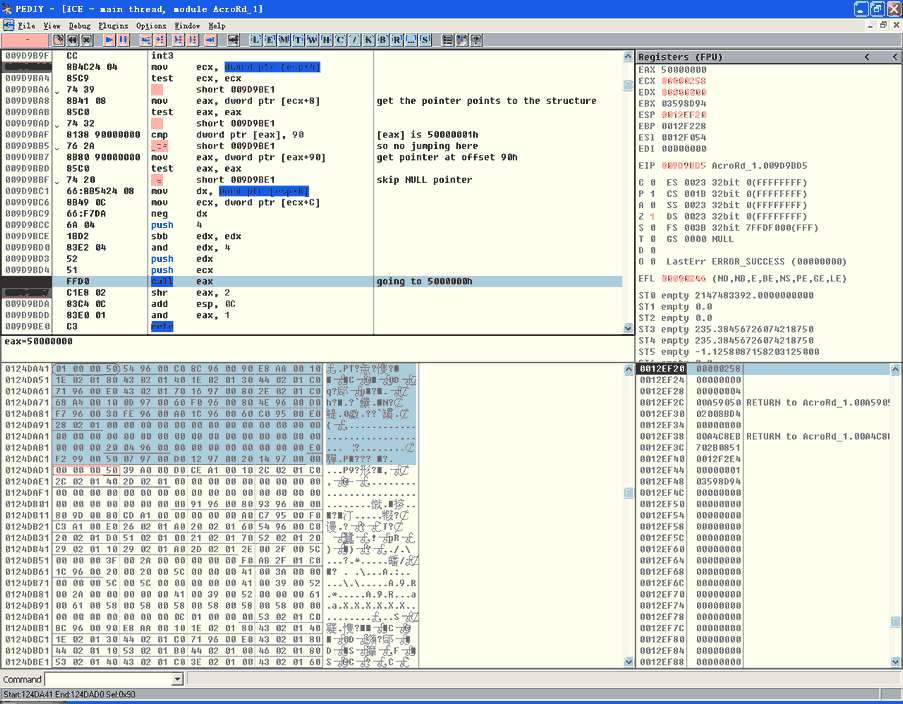Toggle the C flag value in registers
This screenshot has width=903, height=704.
(653, 182)
